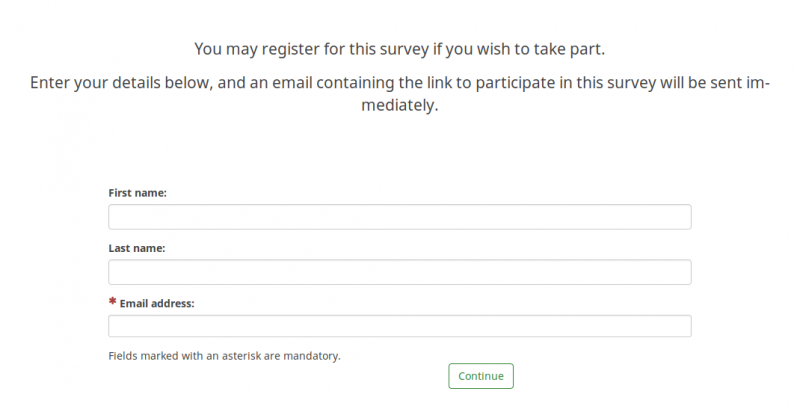Screen dimensions: 800x409
Task: Click the "Email address:" label text
Action: click(157, 302)
